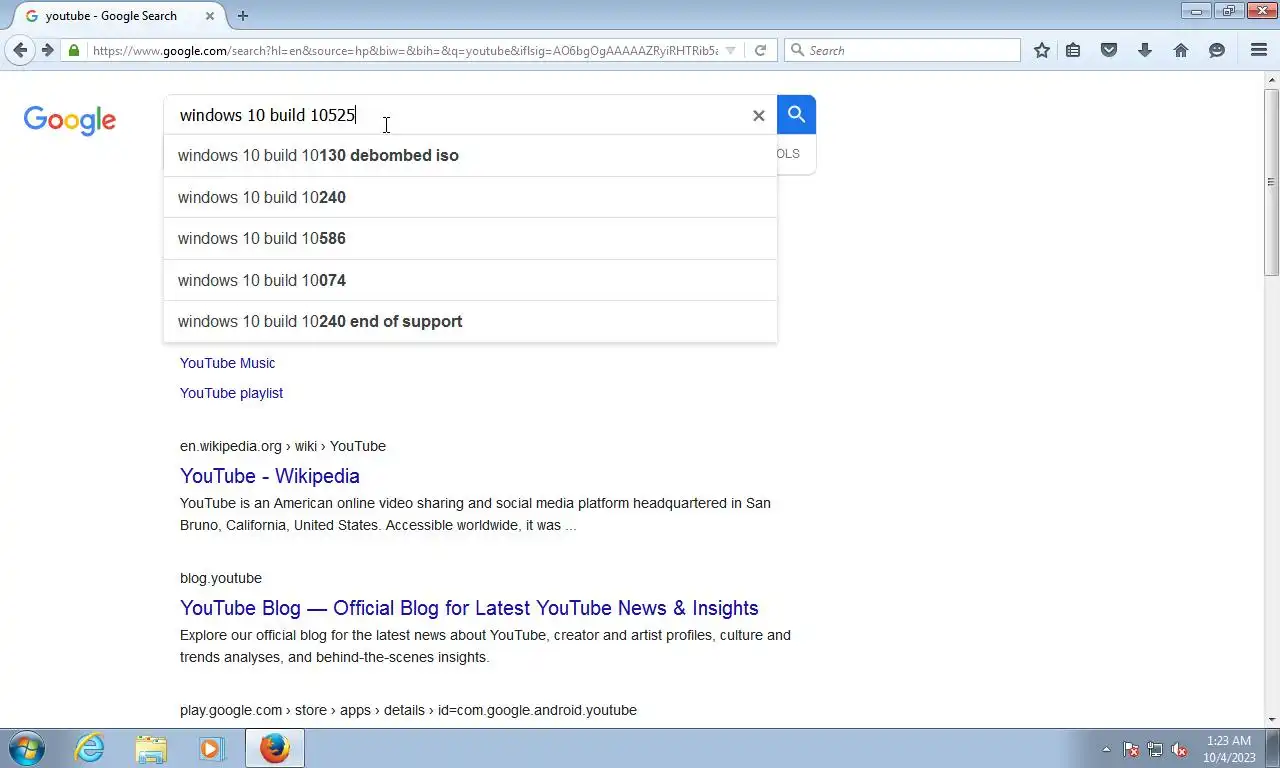The image size is (1280, 768).
Task: Open the YouTube Blog official result link
Action: (x=469, y=608)
